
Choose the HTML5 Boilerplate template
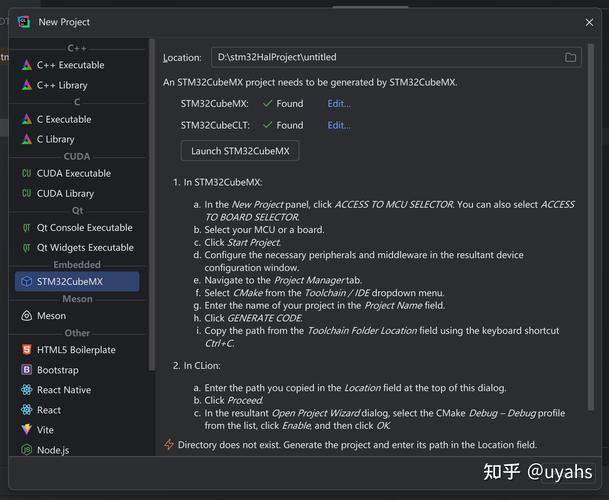(77, 350)
